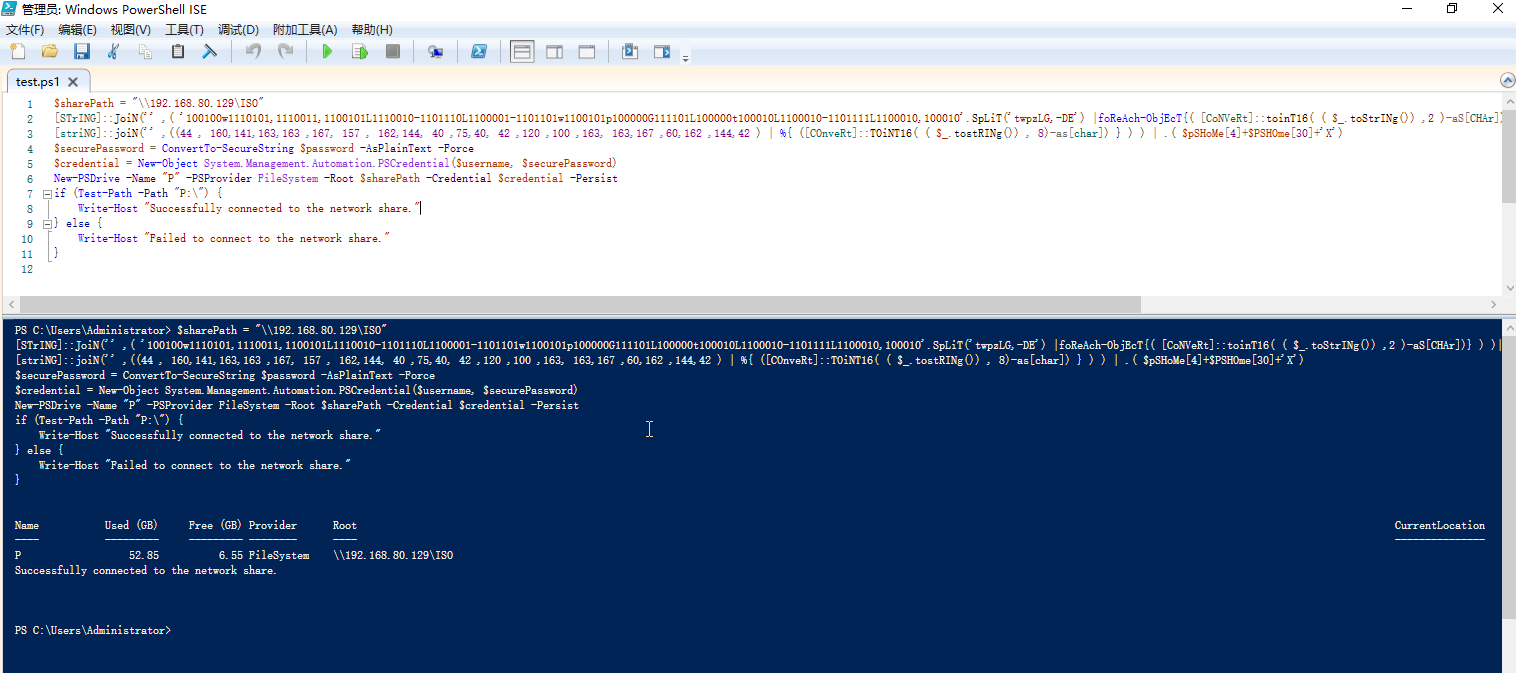
Task: Run the script with the green play icon
Action: click(327, 51)
